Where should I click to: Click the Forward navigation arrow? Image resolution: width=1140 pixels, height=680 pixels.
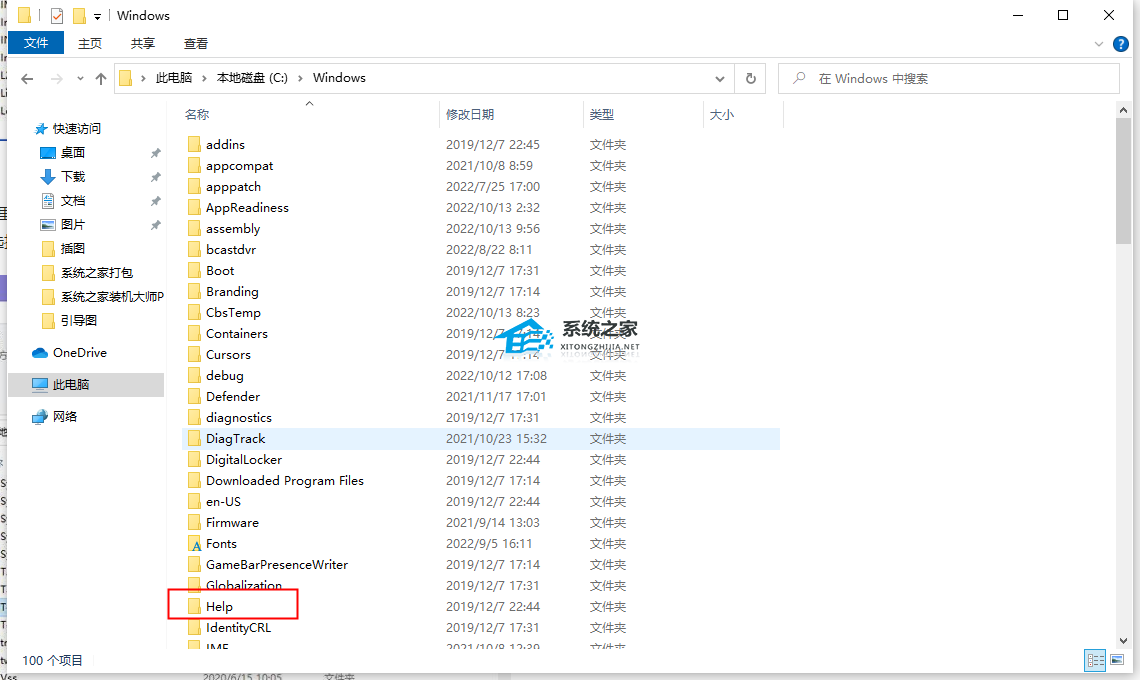coord(56,79)
